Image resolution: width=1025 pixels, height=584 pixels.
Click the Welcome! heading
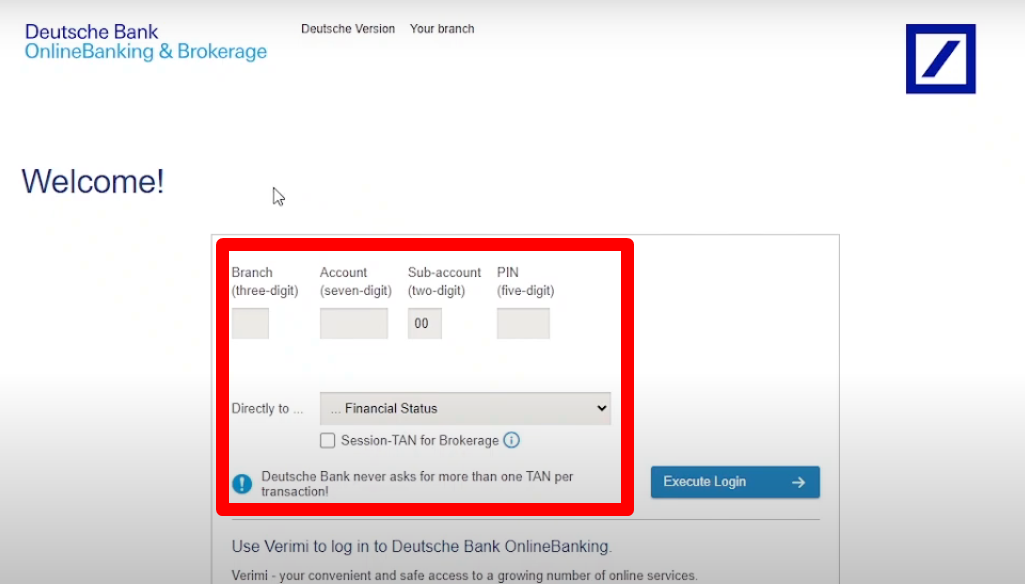93,182
